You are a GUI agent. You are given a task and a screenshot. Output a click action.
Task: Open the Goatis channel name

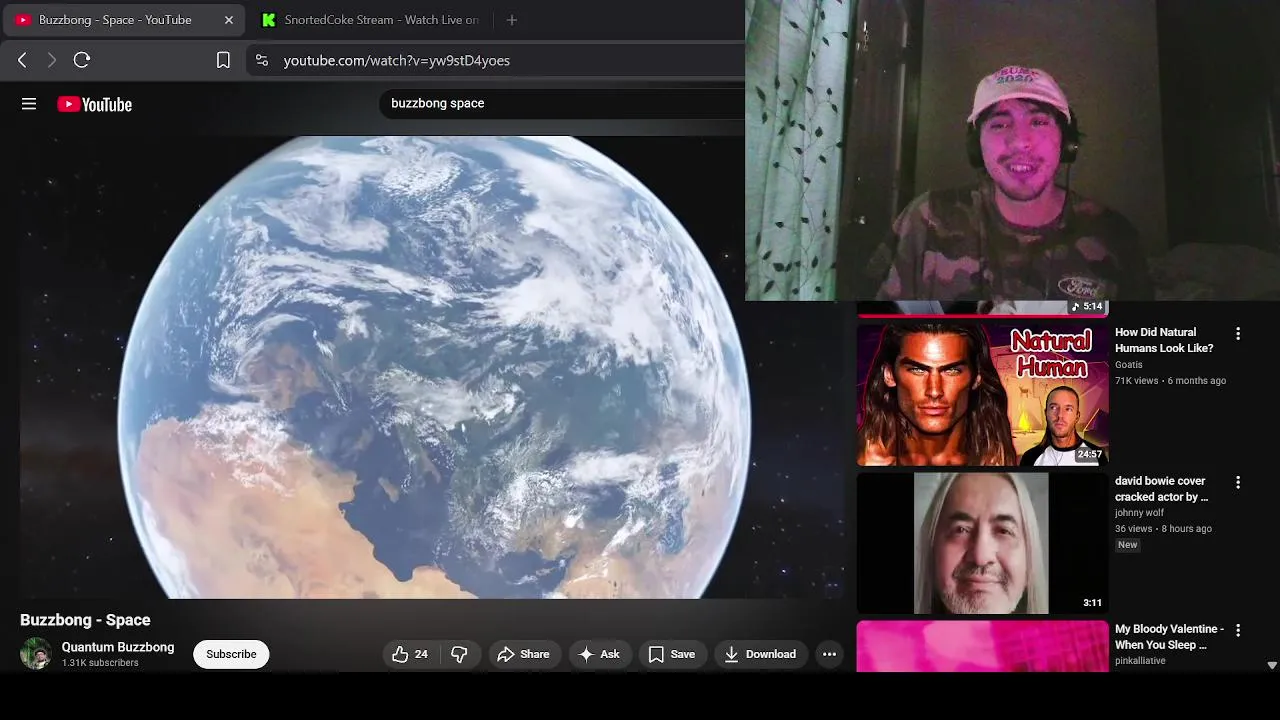coord(1129,365)
